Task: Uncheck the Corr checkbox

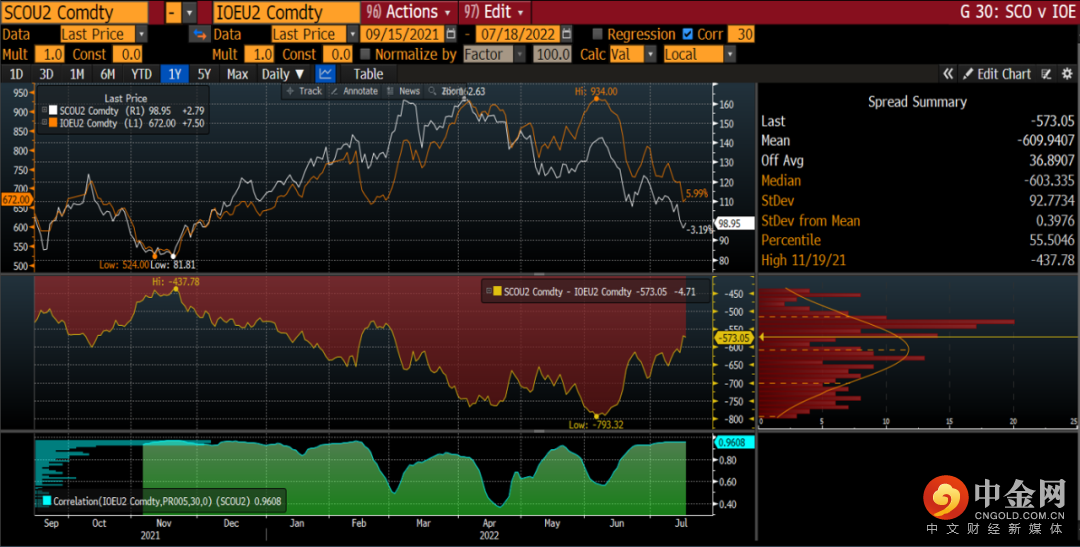Action: click(x=687, y=34)
